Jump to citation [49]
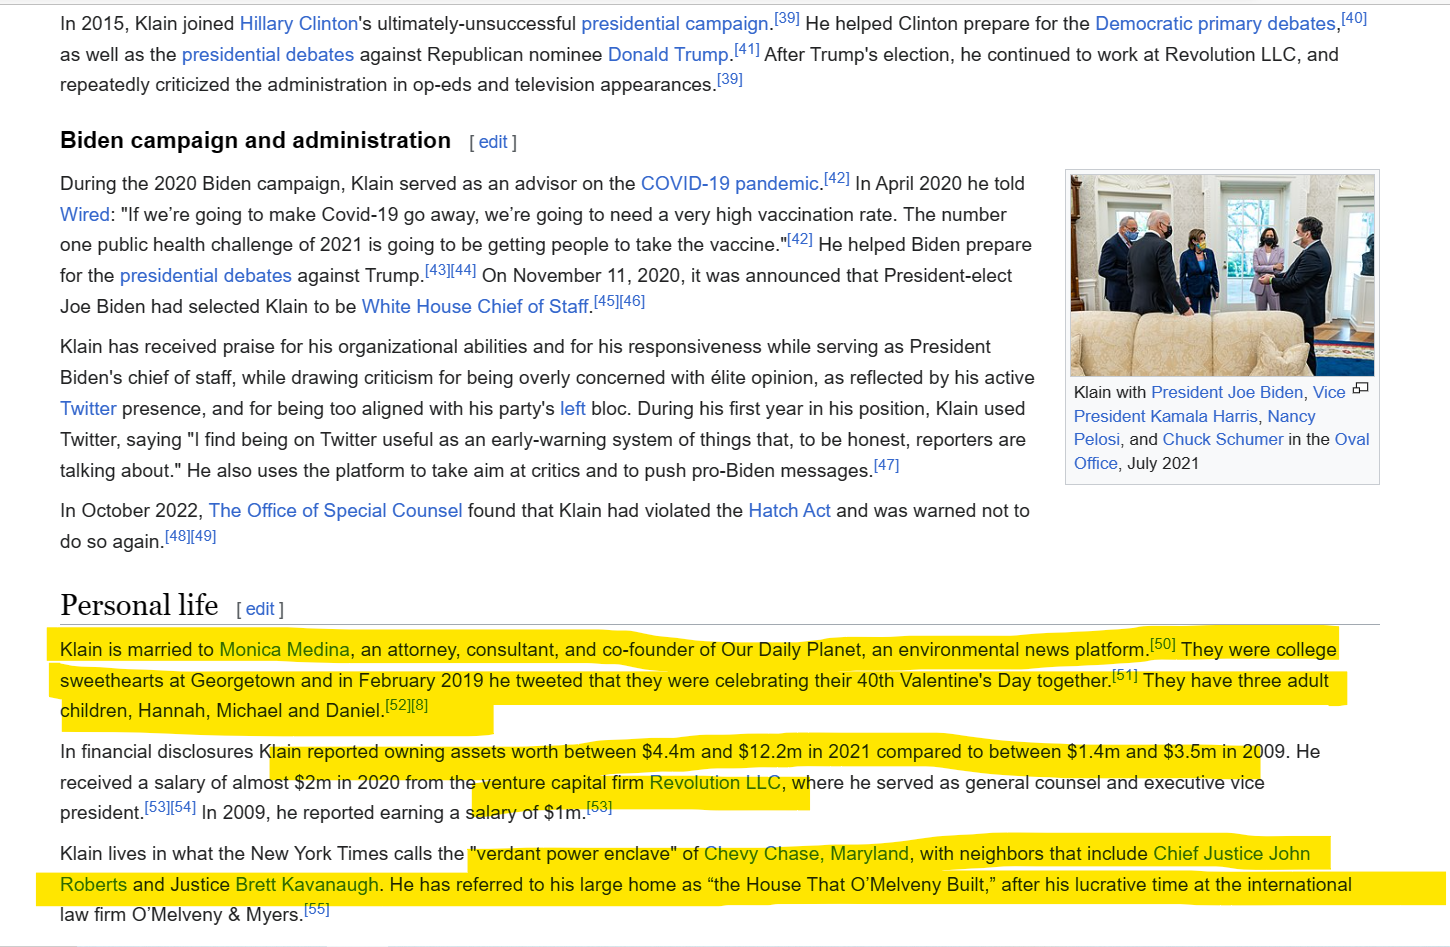This screenshot has width=1450, height=947. tap(203, 536)
